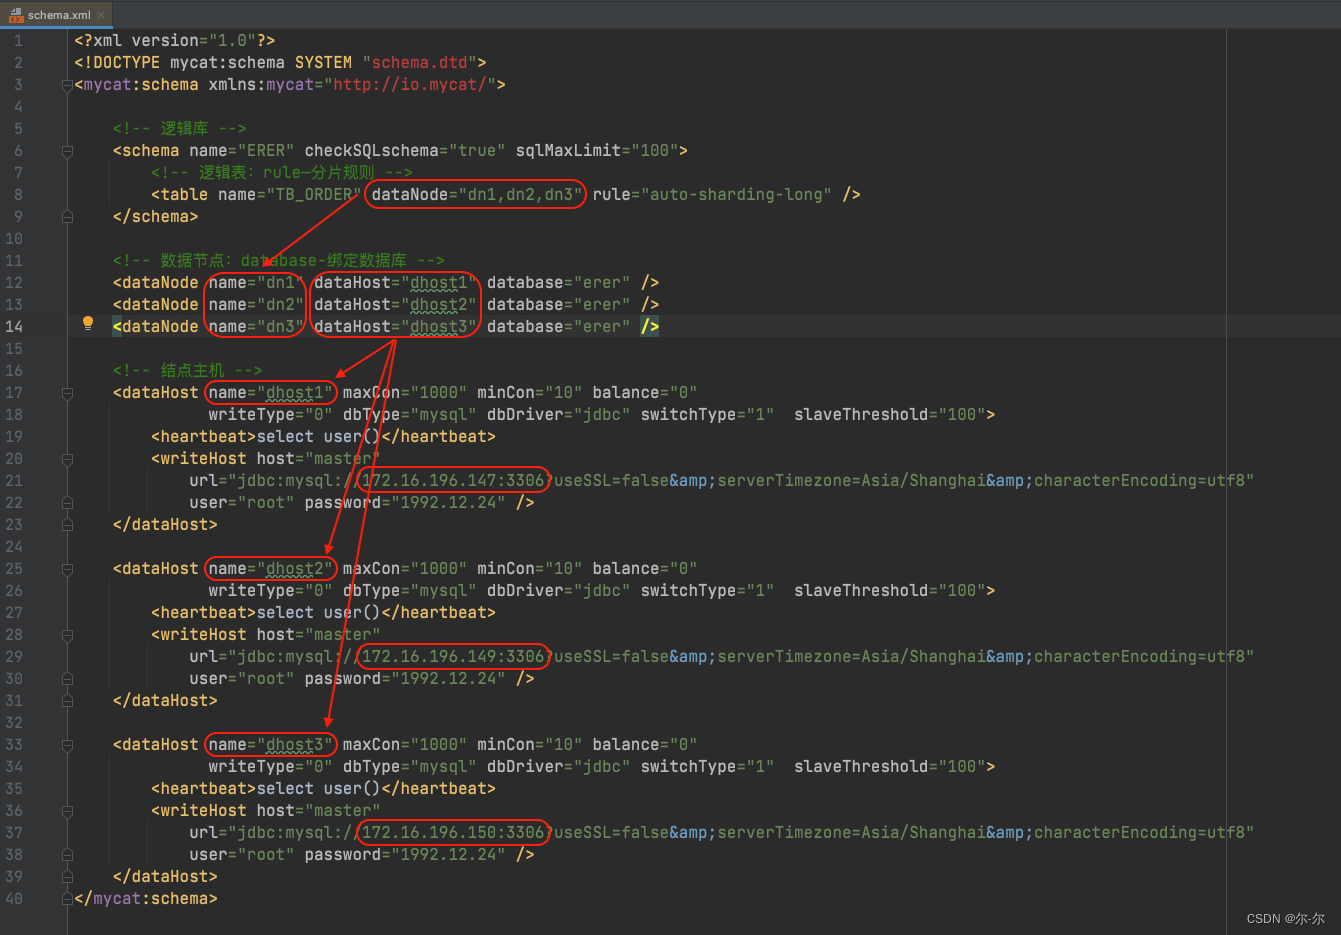
Task: Collapse the dhost1 dataHost fold on line 17
Action: coord(68,393)
